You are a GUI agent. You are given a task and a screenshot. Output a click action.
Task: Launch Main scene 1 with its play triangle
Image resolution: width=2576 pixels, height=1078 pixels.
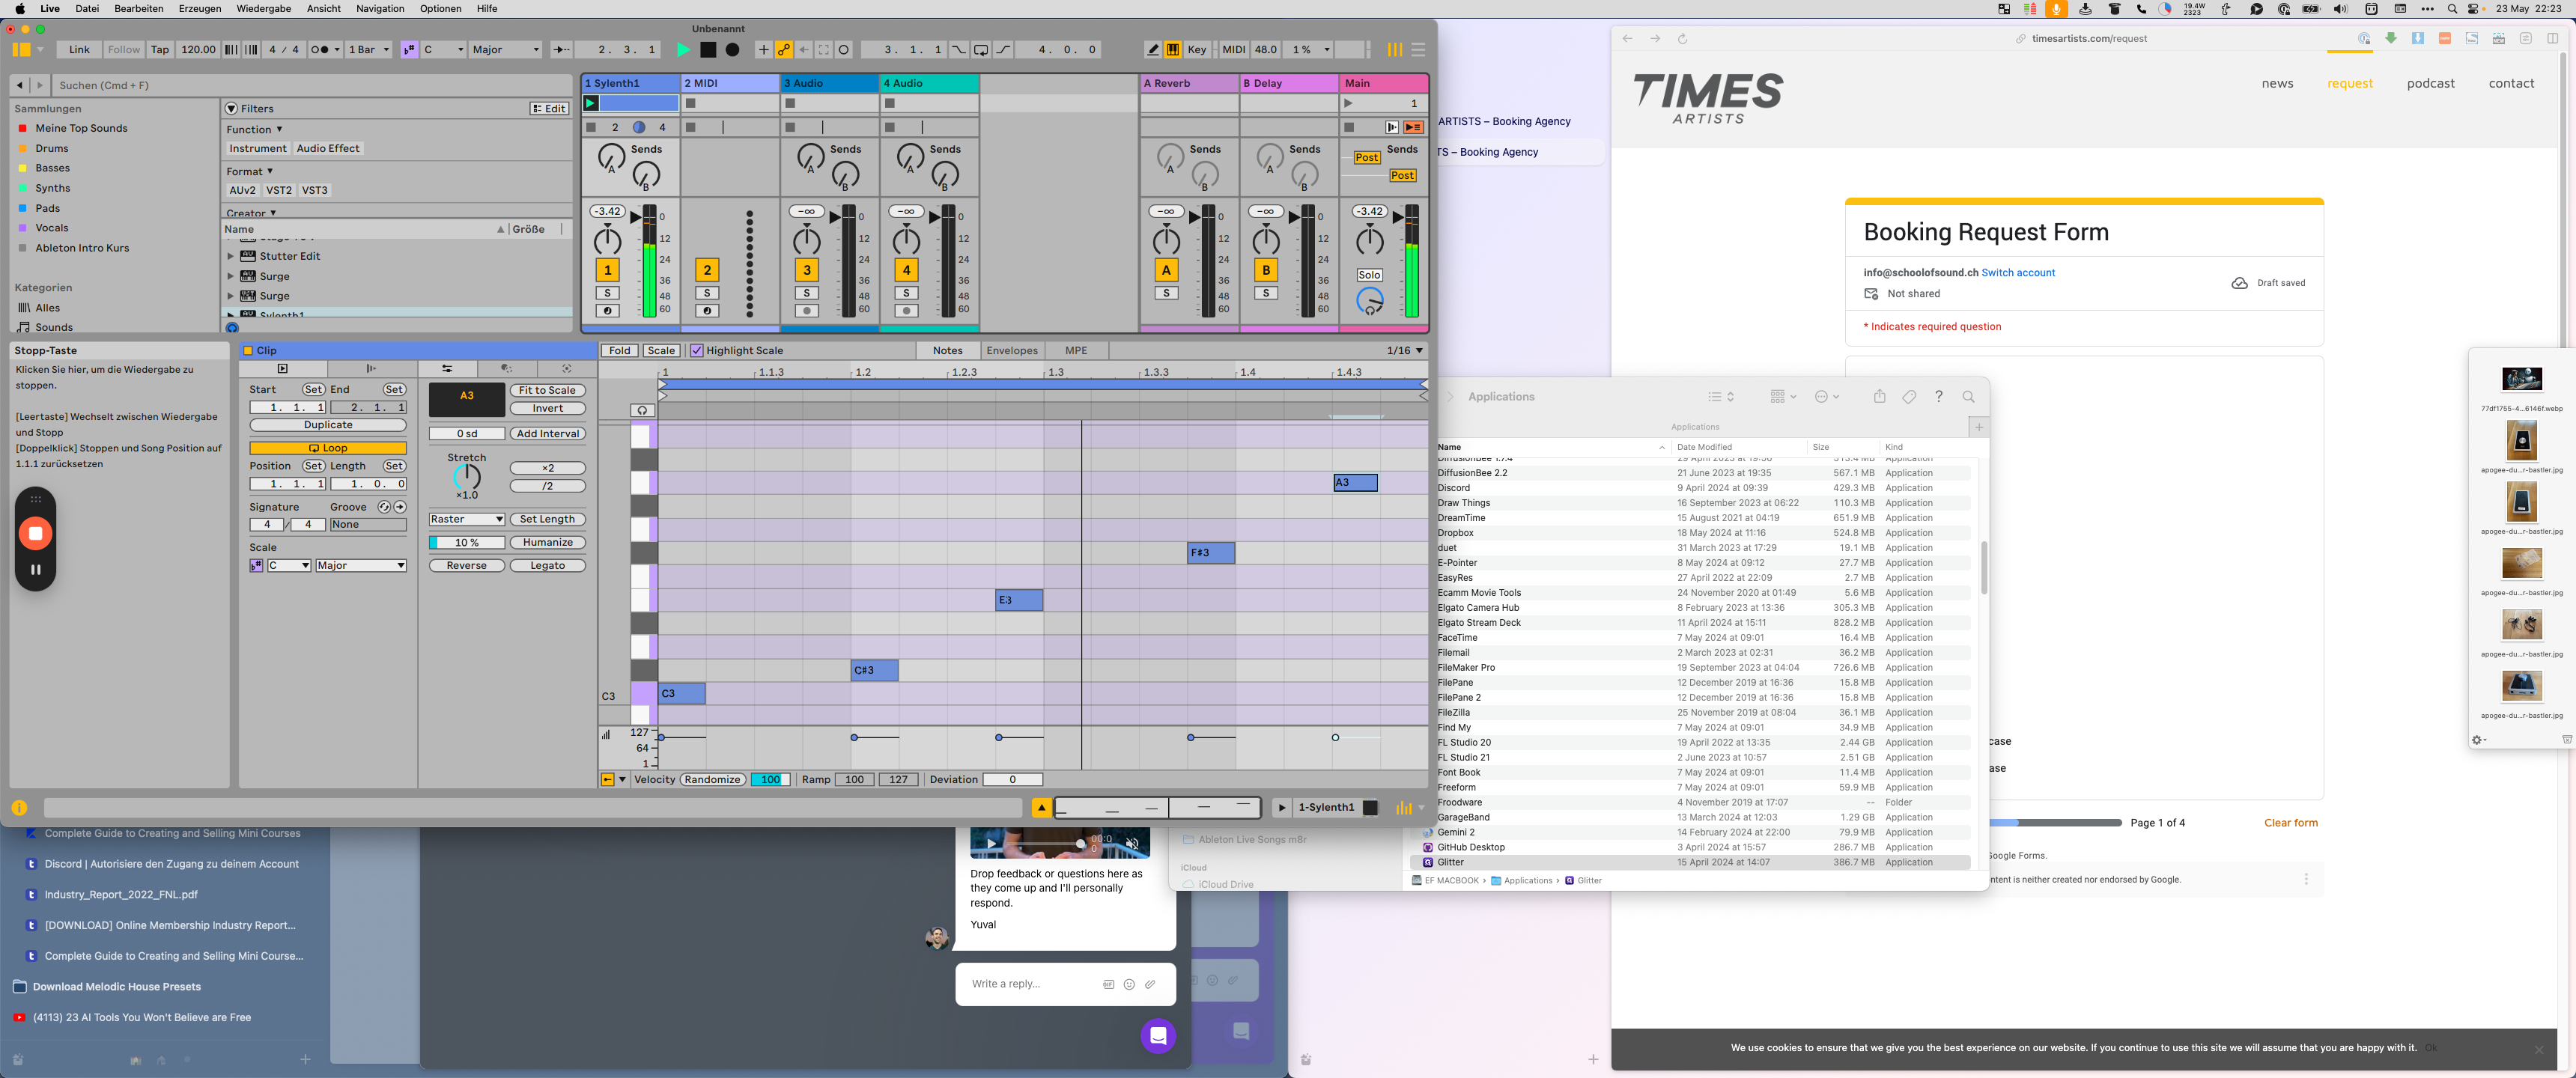click(1348, 103)
